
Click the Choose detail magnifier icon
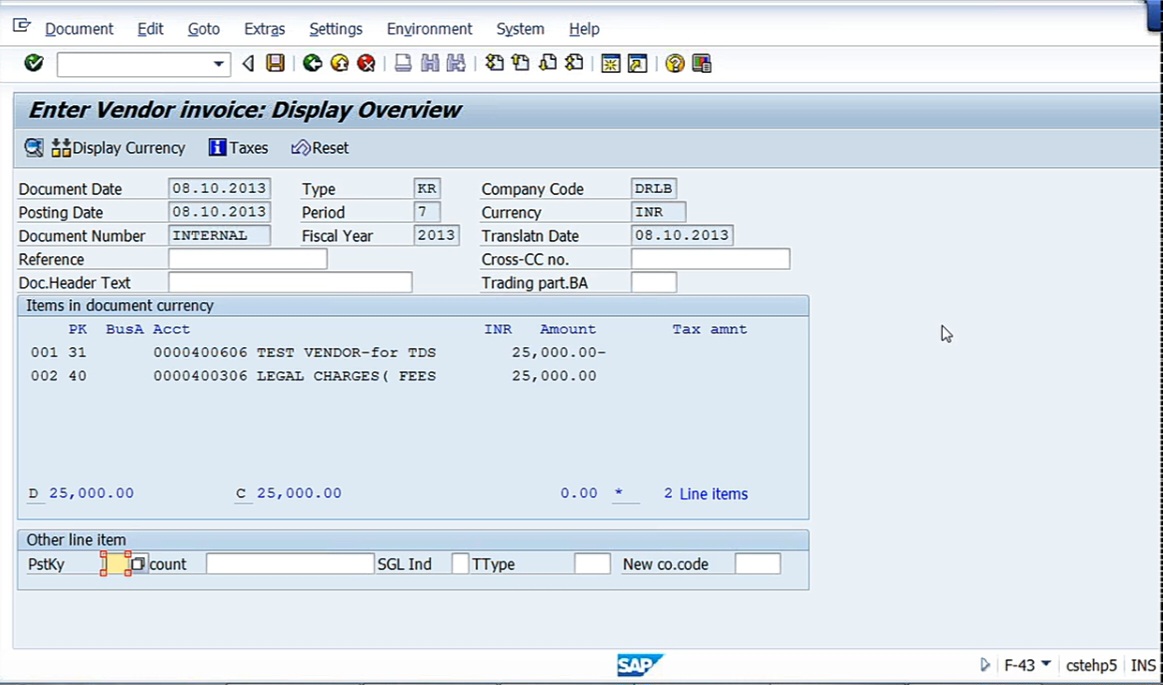[x=33, y=148]
